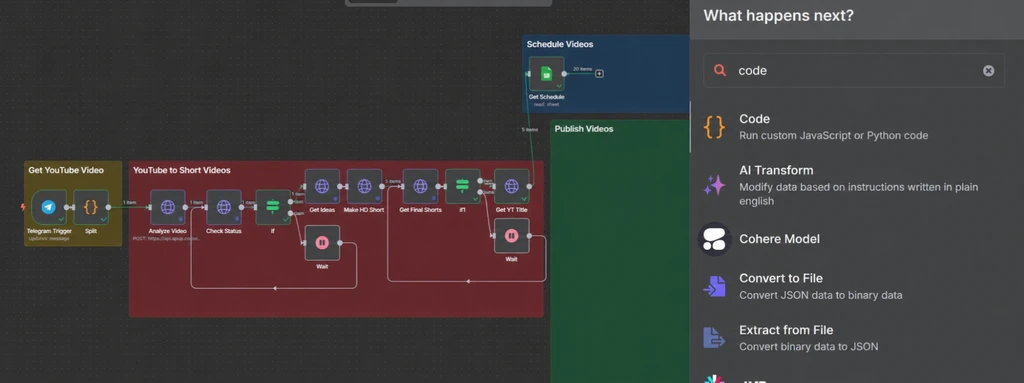Click the 'Get YouTube Video' sticky note title
This screenshot has width=1024, height=383.
66,170
